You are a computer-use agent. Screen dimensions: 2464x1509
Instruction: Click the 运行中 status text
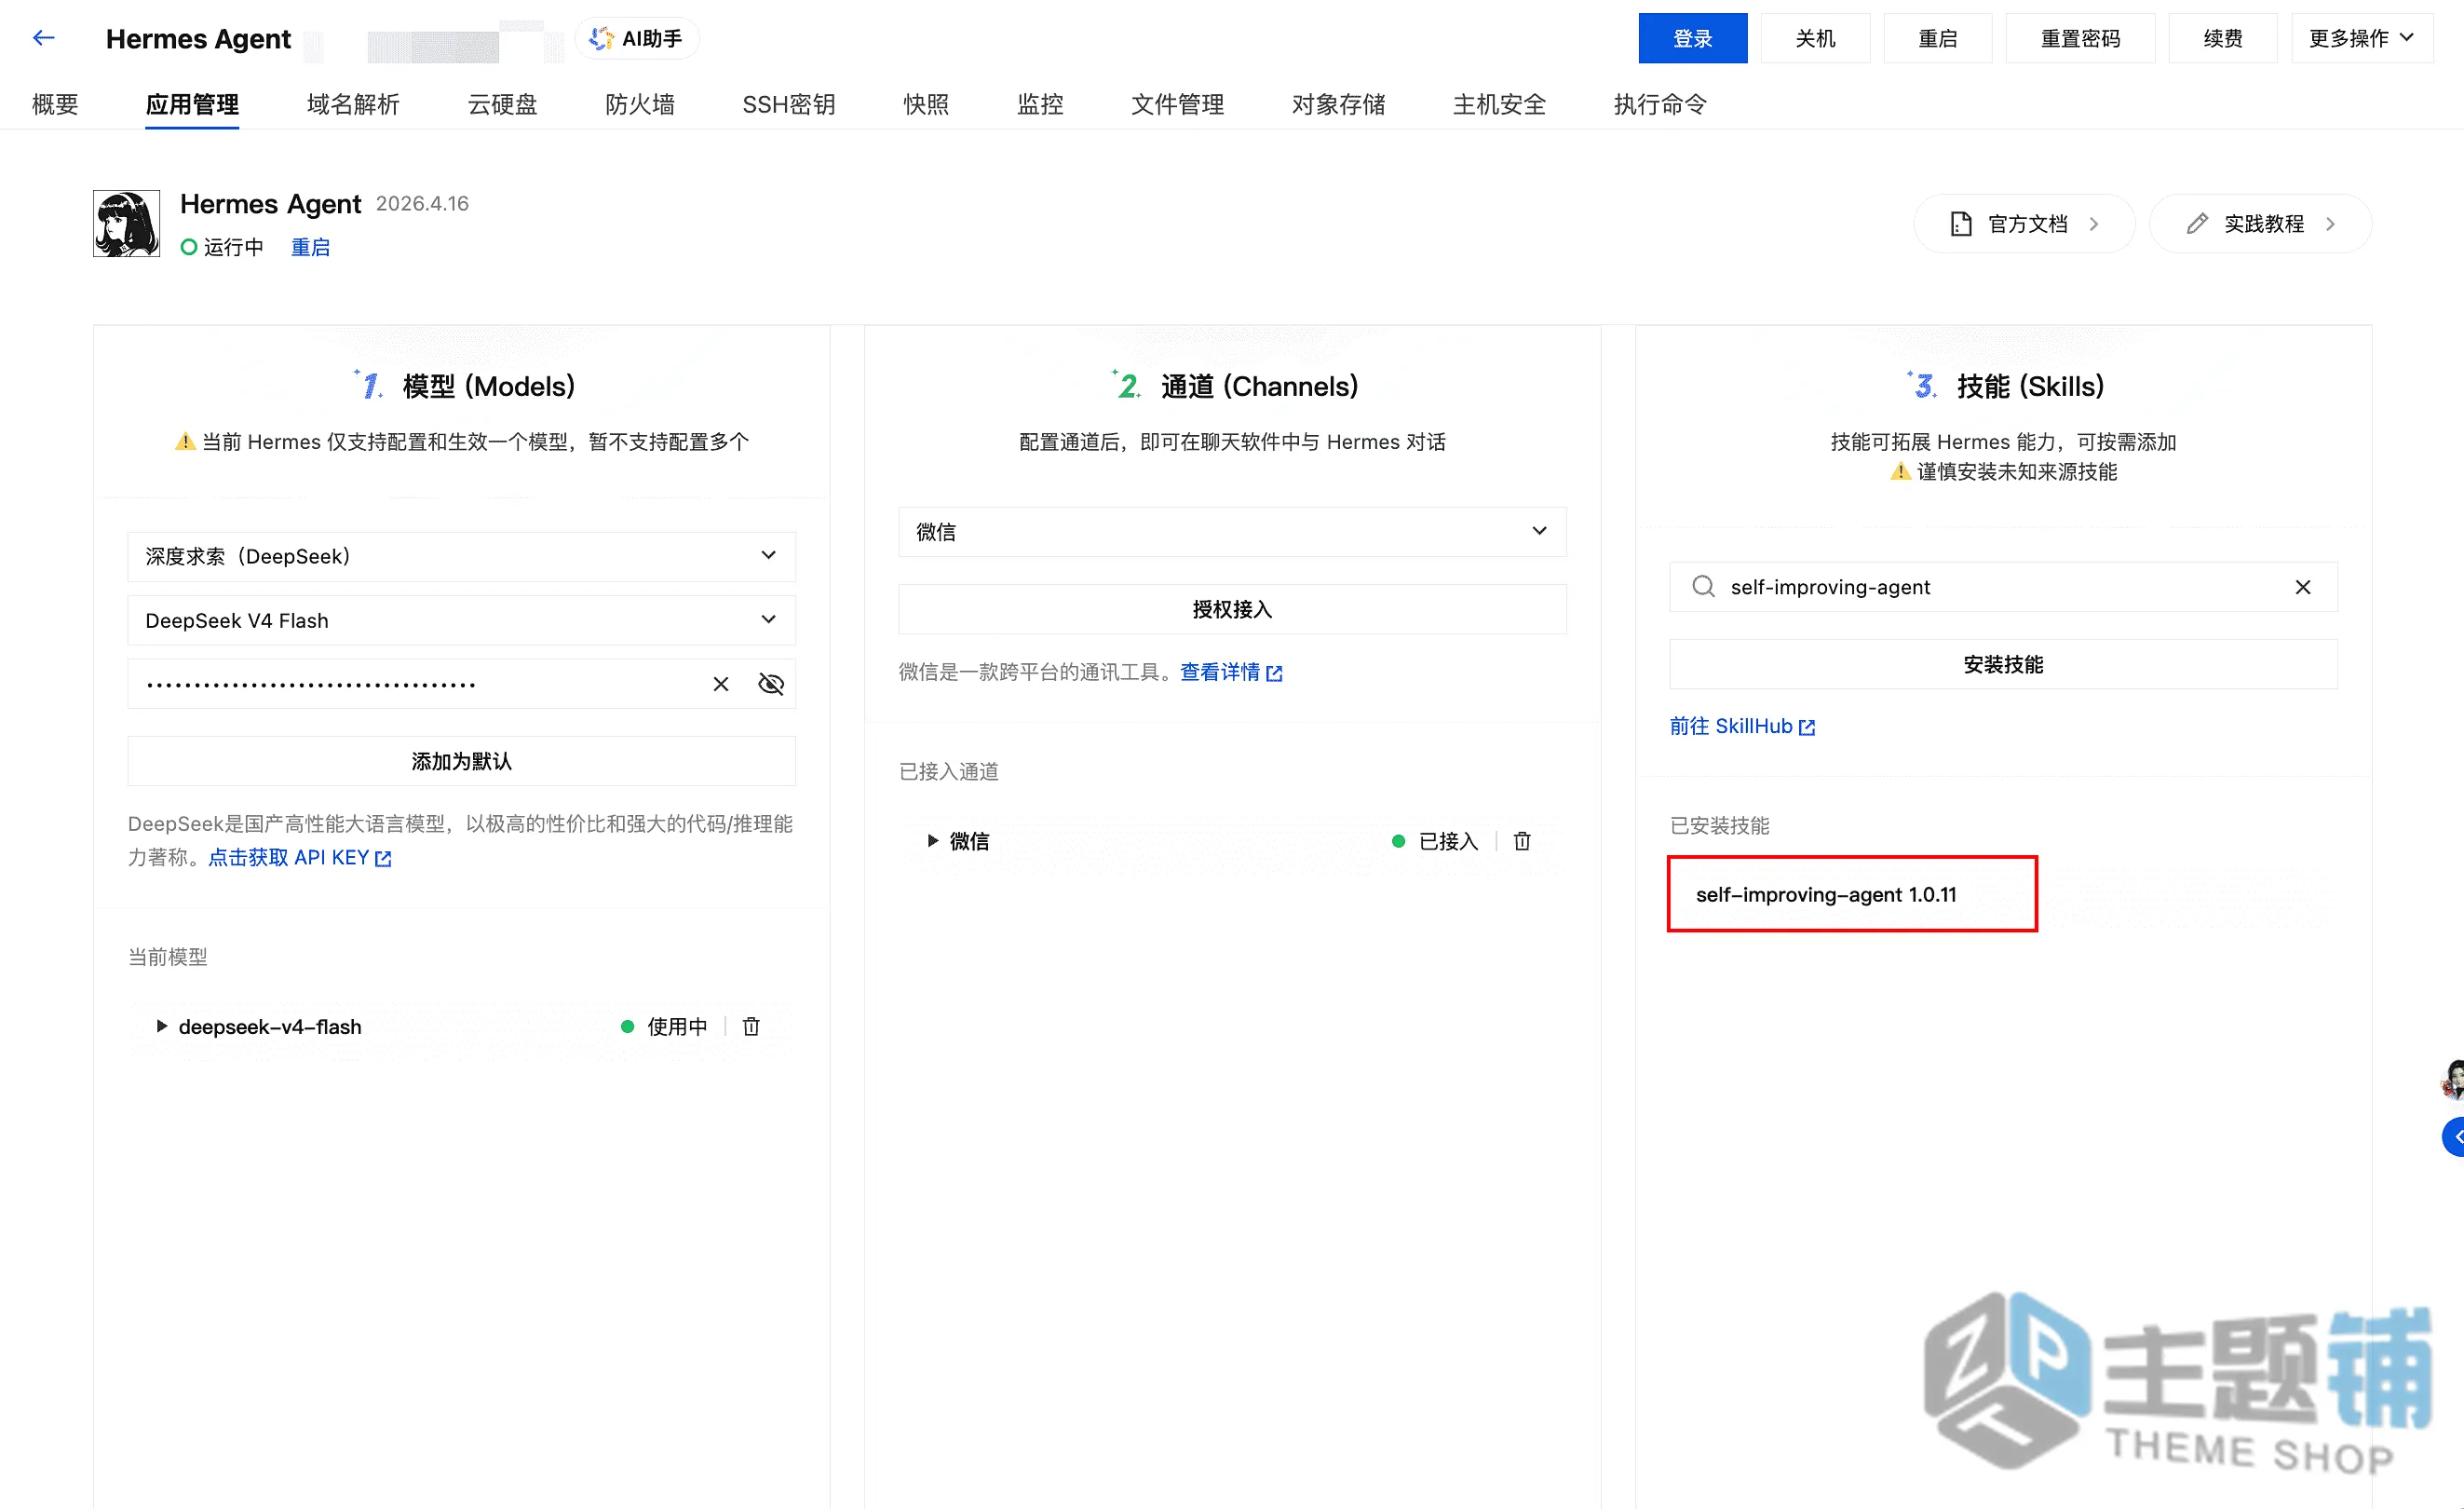tap(233, 247)
